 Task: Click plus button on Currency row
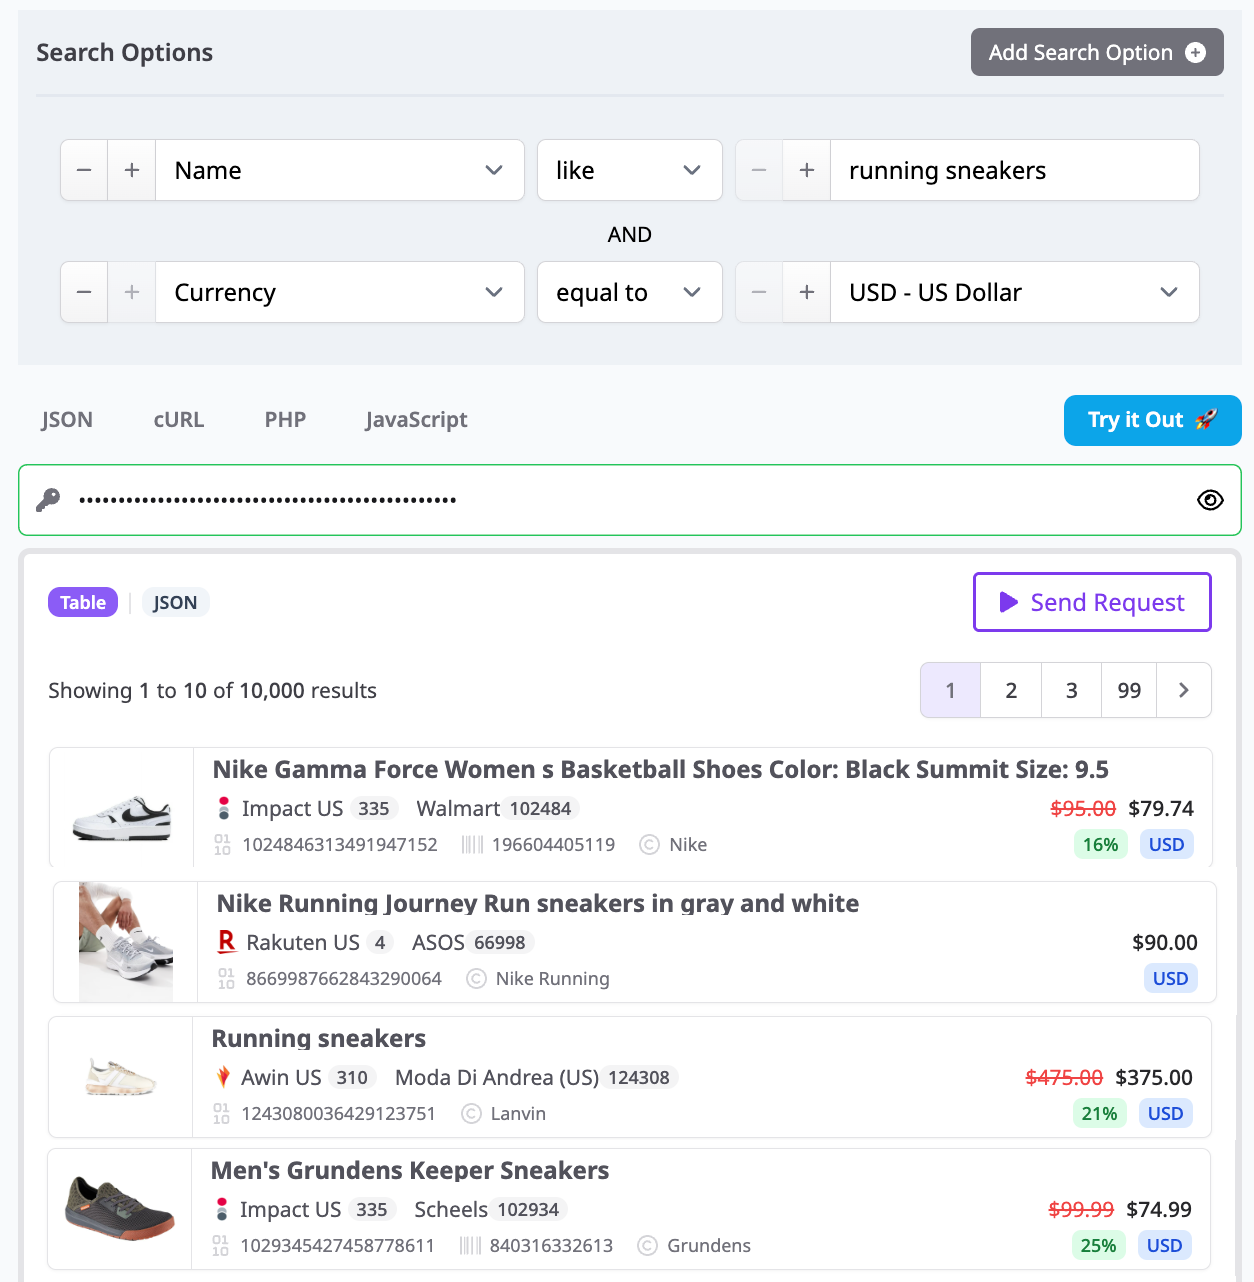click(132, 292)
